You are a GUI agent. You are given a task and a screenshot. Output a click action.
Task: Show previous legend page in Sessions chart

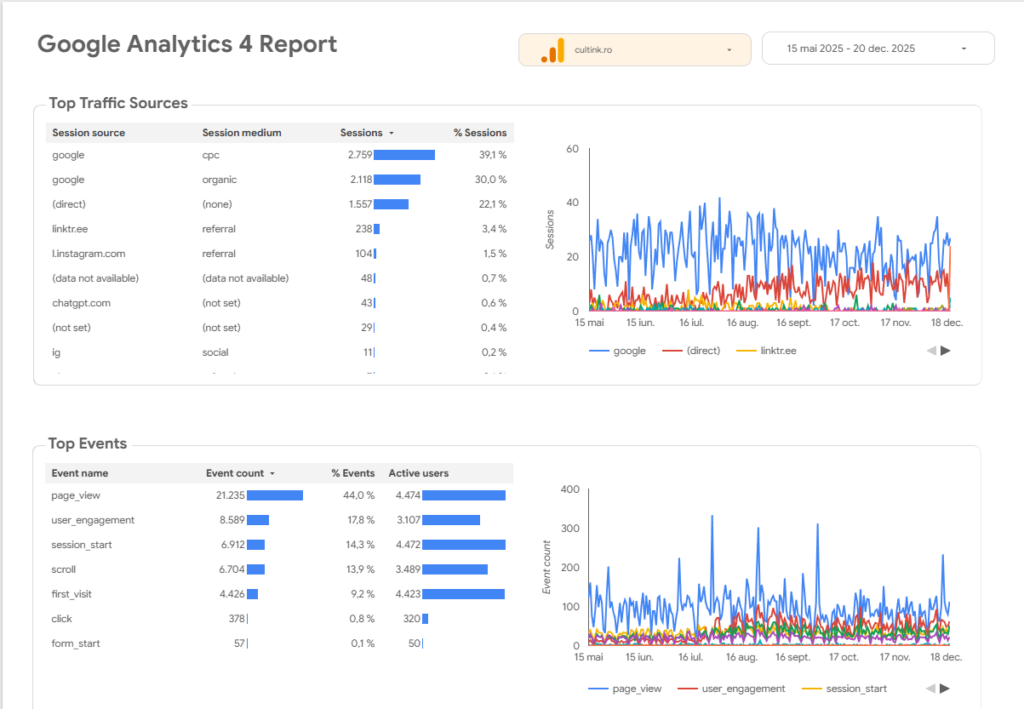(x=931, y=350)
